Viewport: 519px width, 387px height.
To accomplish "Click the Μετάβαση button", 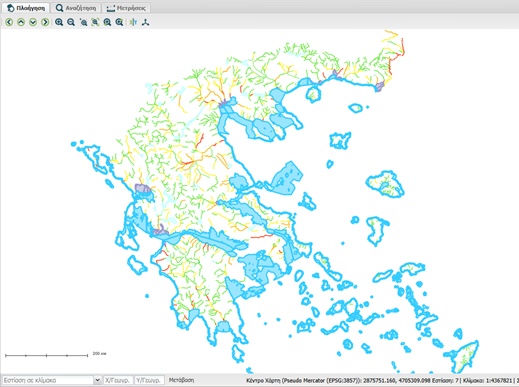I will 181,380.
